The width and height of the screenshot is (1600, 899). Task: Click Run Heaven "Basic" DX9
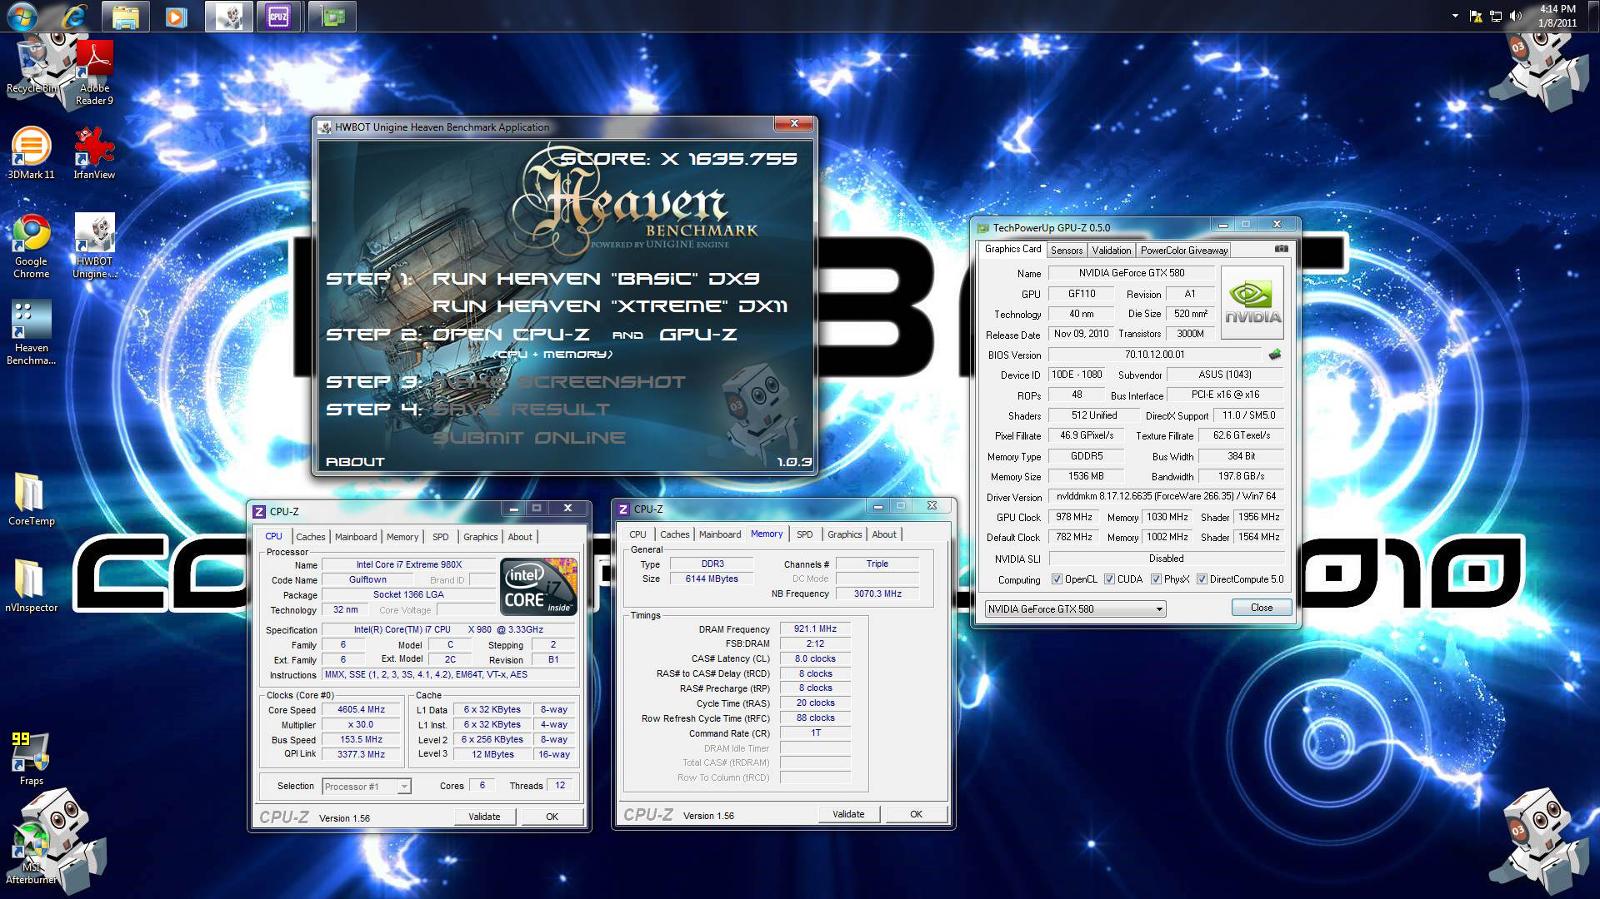(x=595, y=279)
